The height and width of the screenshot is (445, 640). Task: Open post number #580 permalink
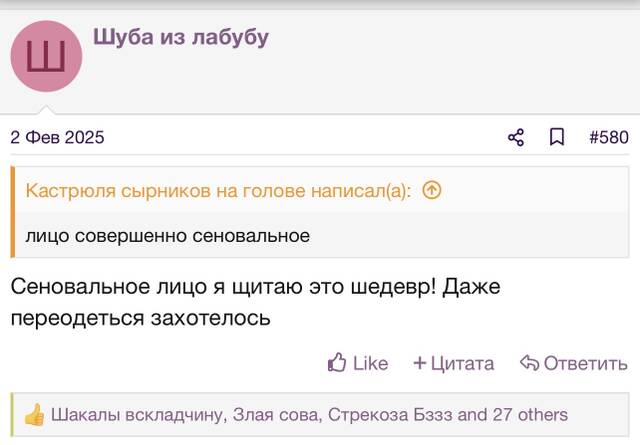click(x=609, y=137)
